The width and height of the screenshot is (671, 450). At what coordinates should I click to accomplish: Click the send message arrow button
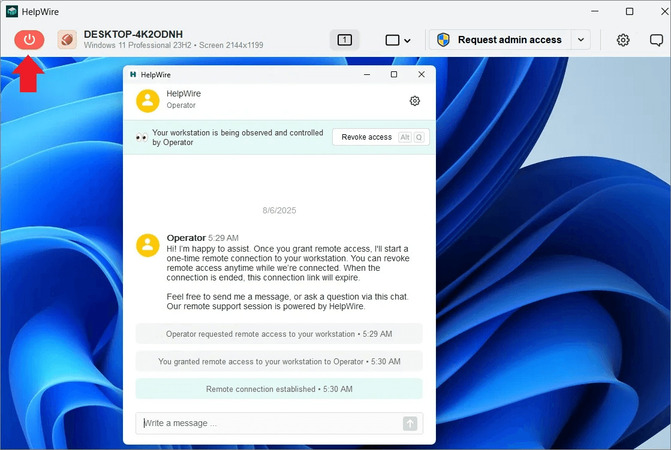(410, 423)
